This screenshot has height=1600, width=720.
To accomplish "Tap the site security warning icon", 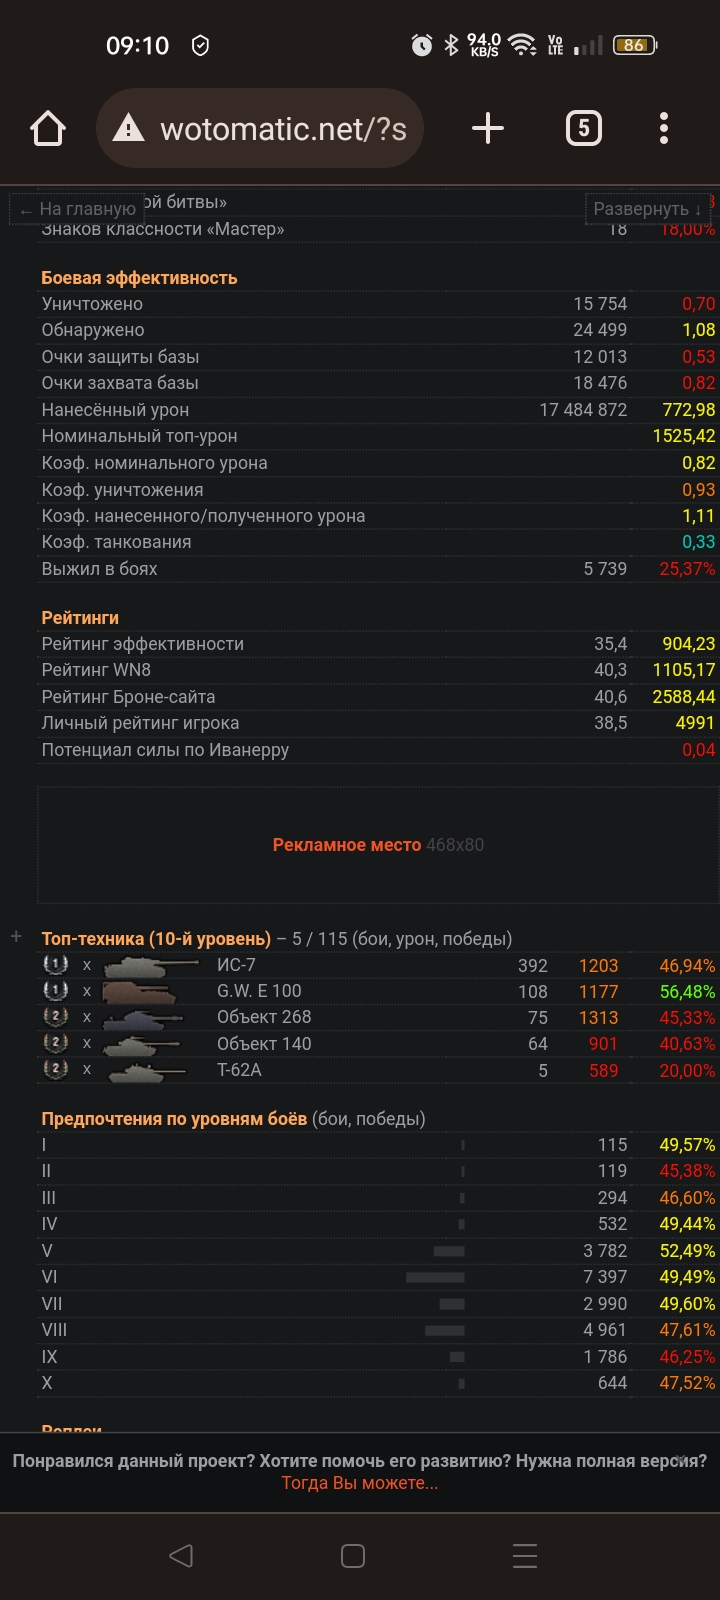I will (128, 129).
